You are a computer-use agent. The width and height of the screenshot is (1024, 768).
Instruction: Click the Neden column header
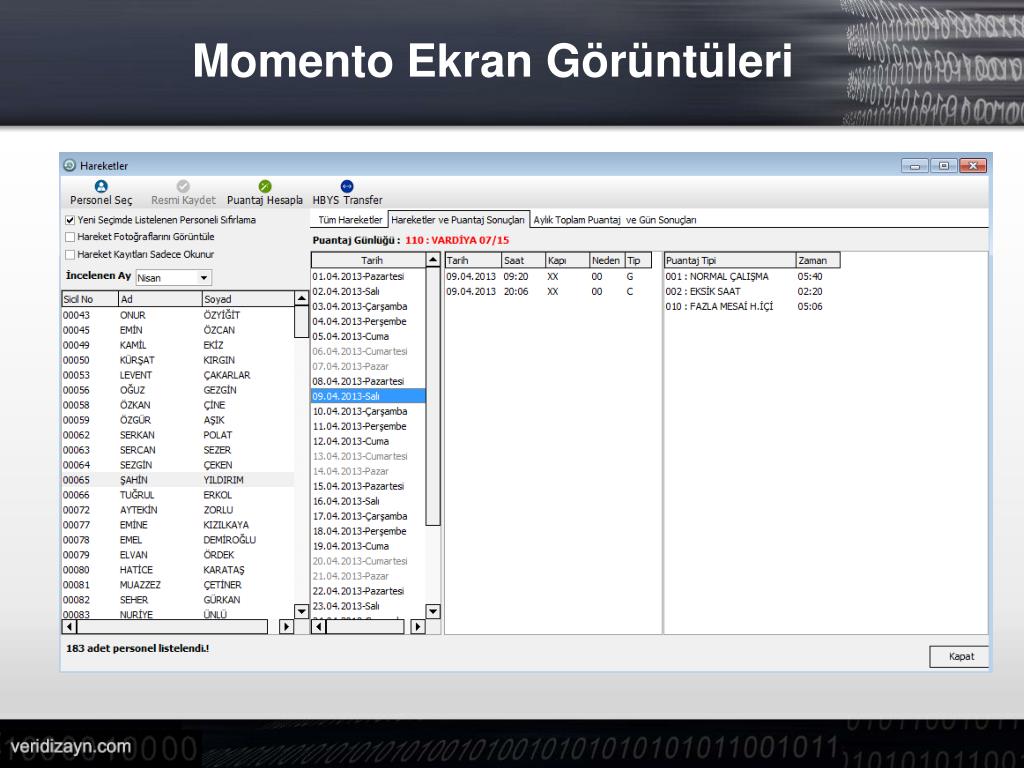[x=607, y=261]
